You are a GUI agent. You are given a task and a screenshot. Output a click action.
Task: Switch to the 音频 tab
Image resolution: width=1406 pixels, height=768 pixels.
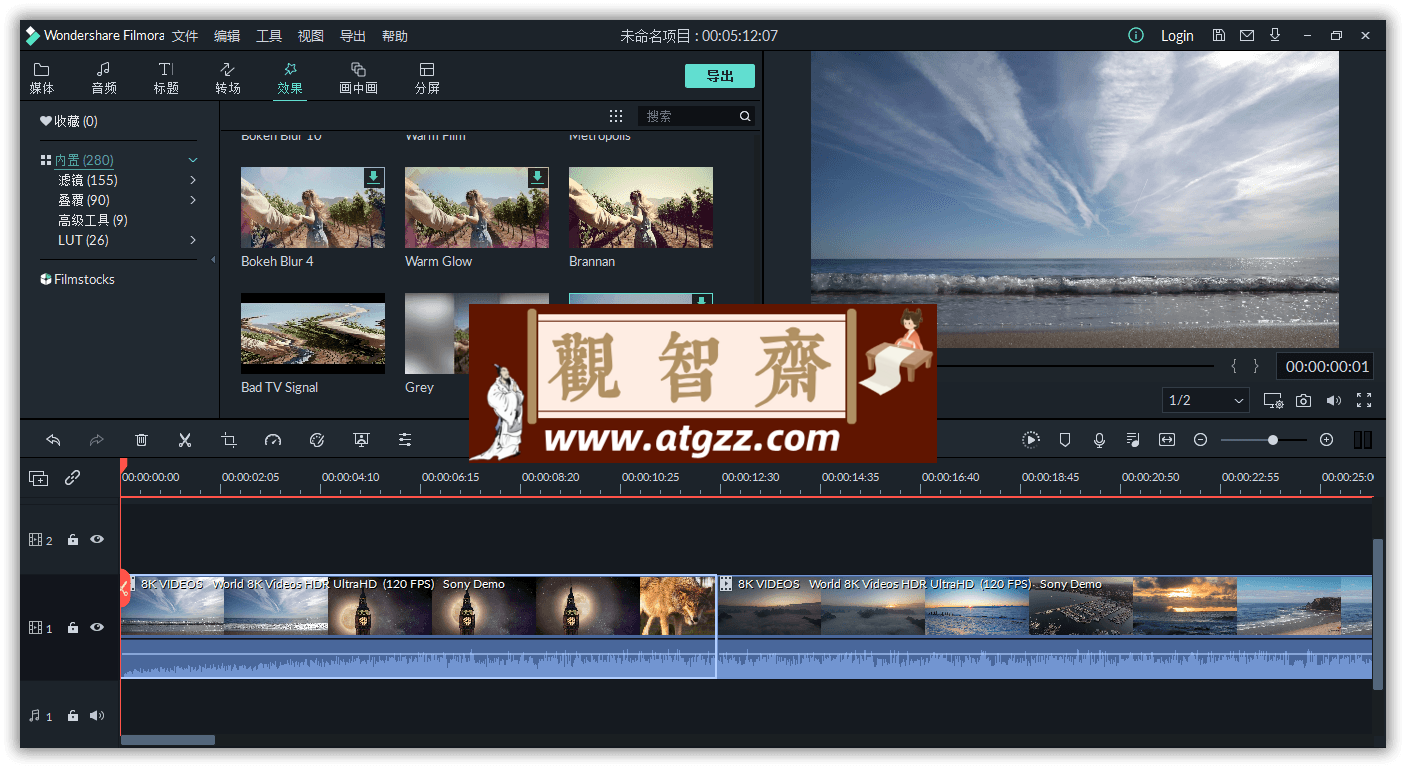pyautogui.click(x=104, y=78)
